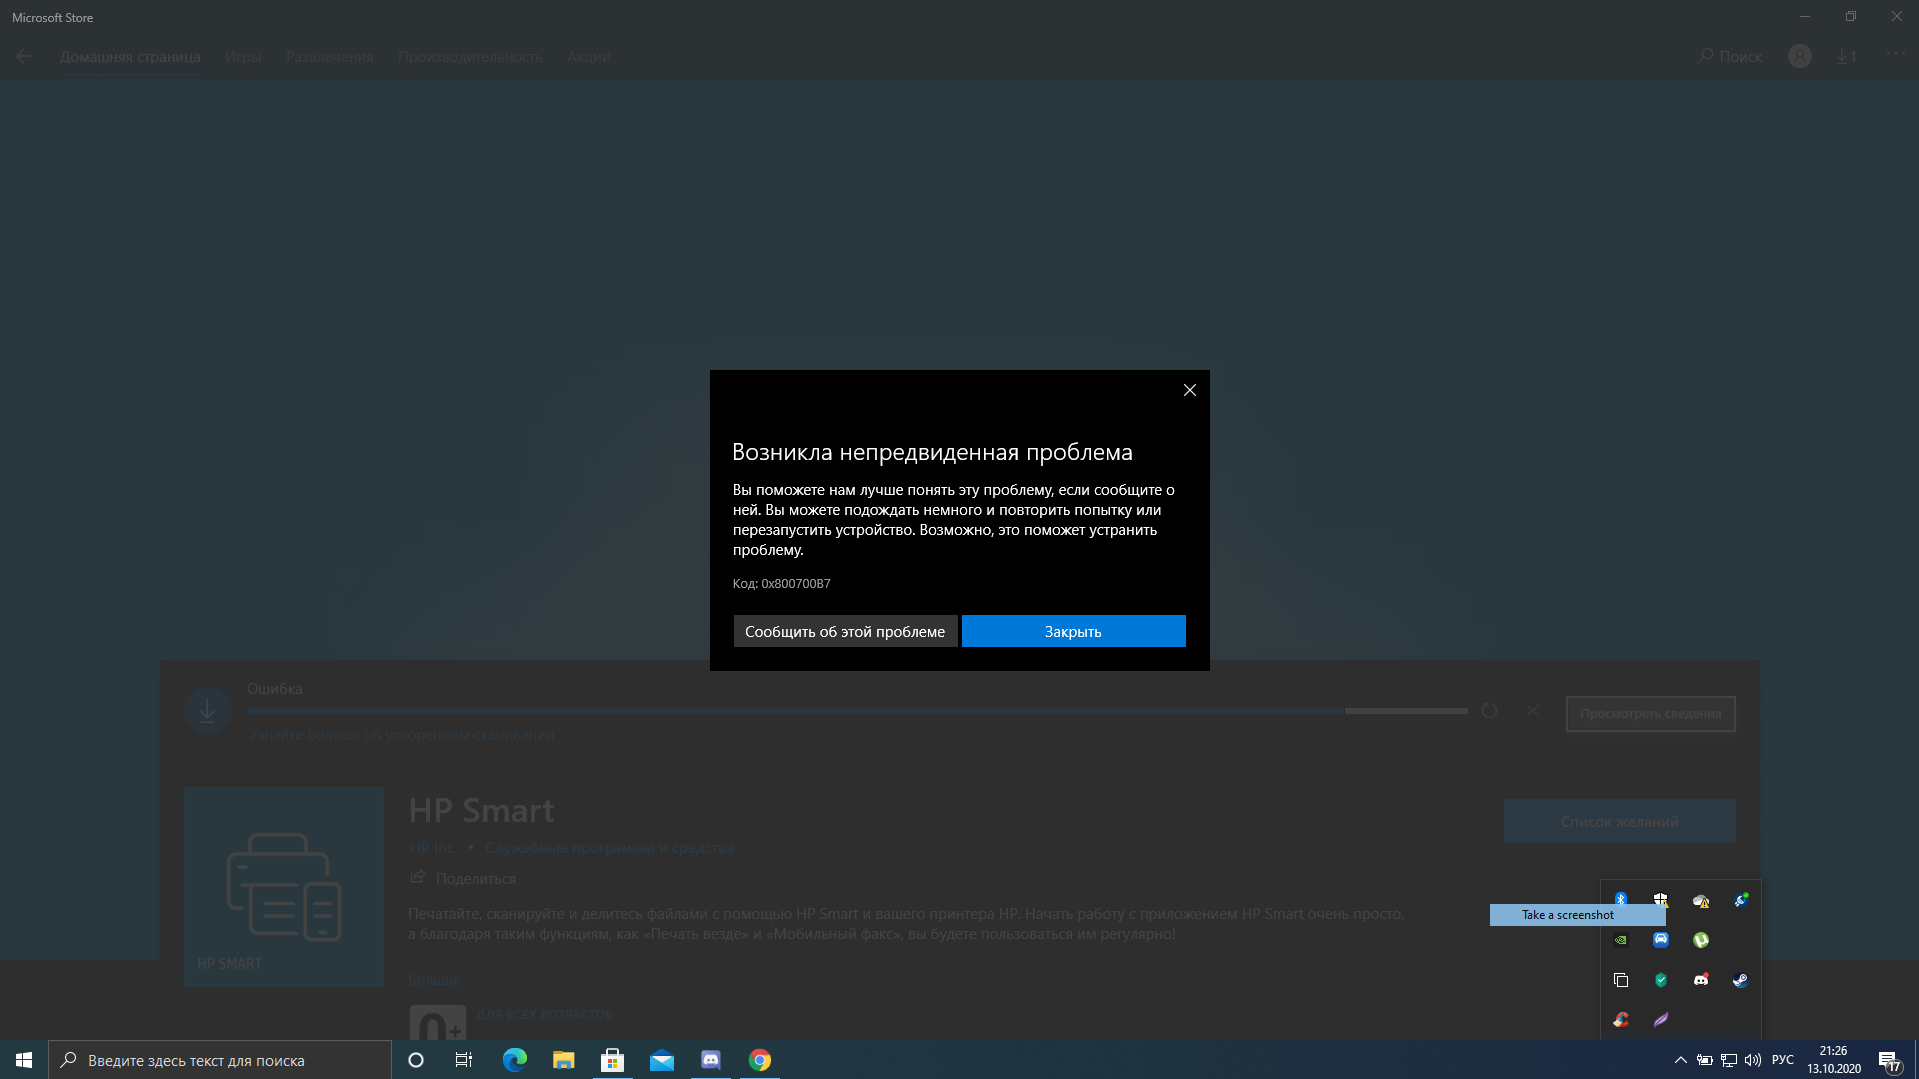Click "Поделиться" to share the app
This screenshot has height=1079, width=1919.
click(463, 878)
